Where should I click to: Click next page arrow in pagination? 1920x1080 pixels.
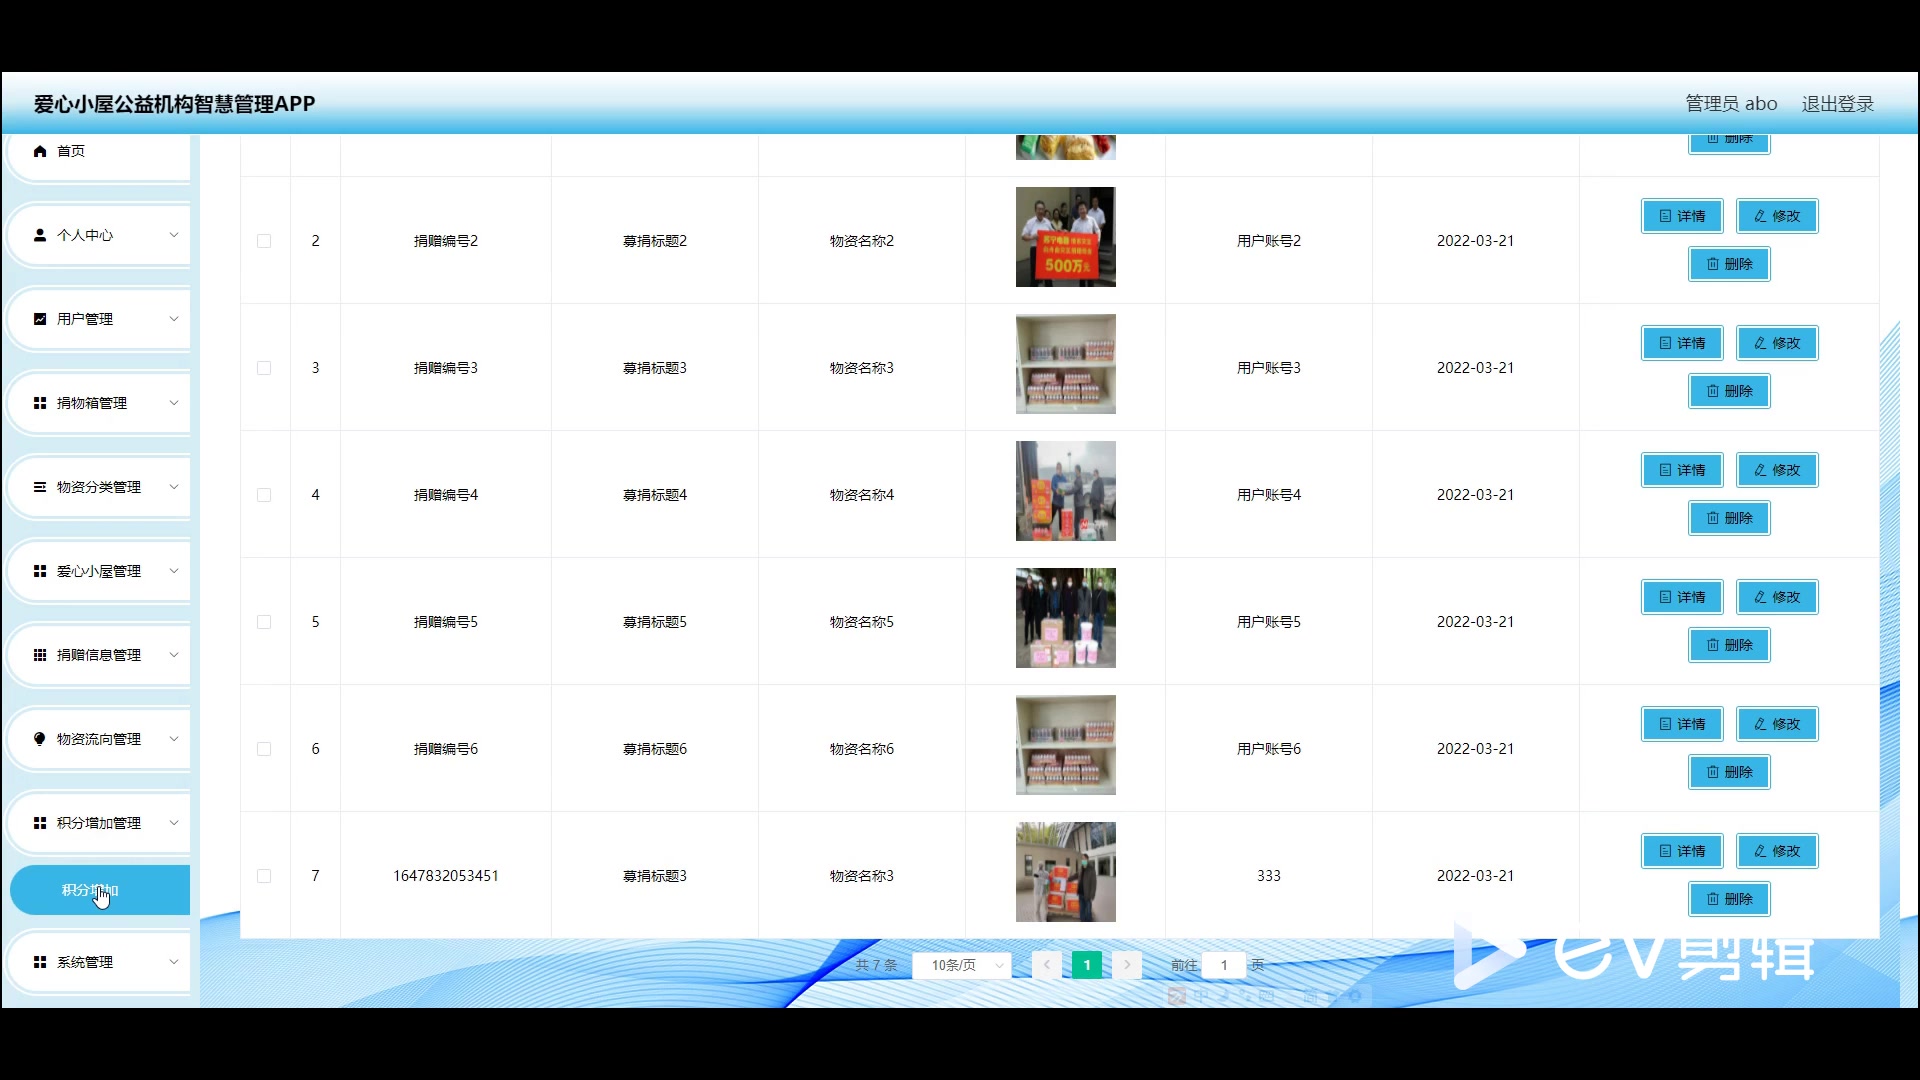[1127, 965]
